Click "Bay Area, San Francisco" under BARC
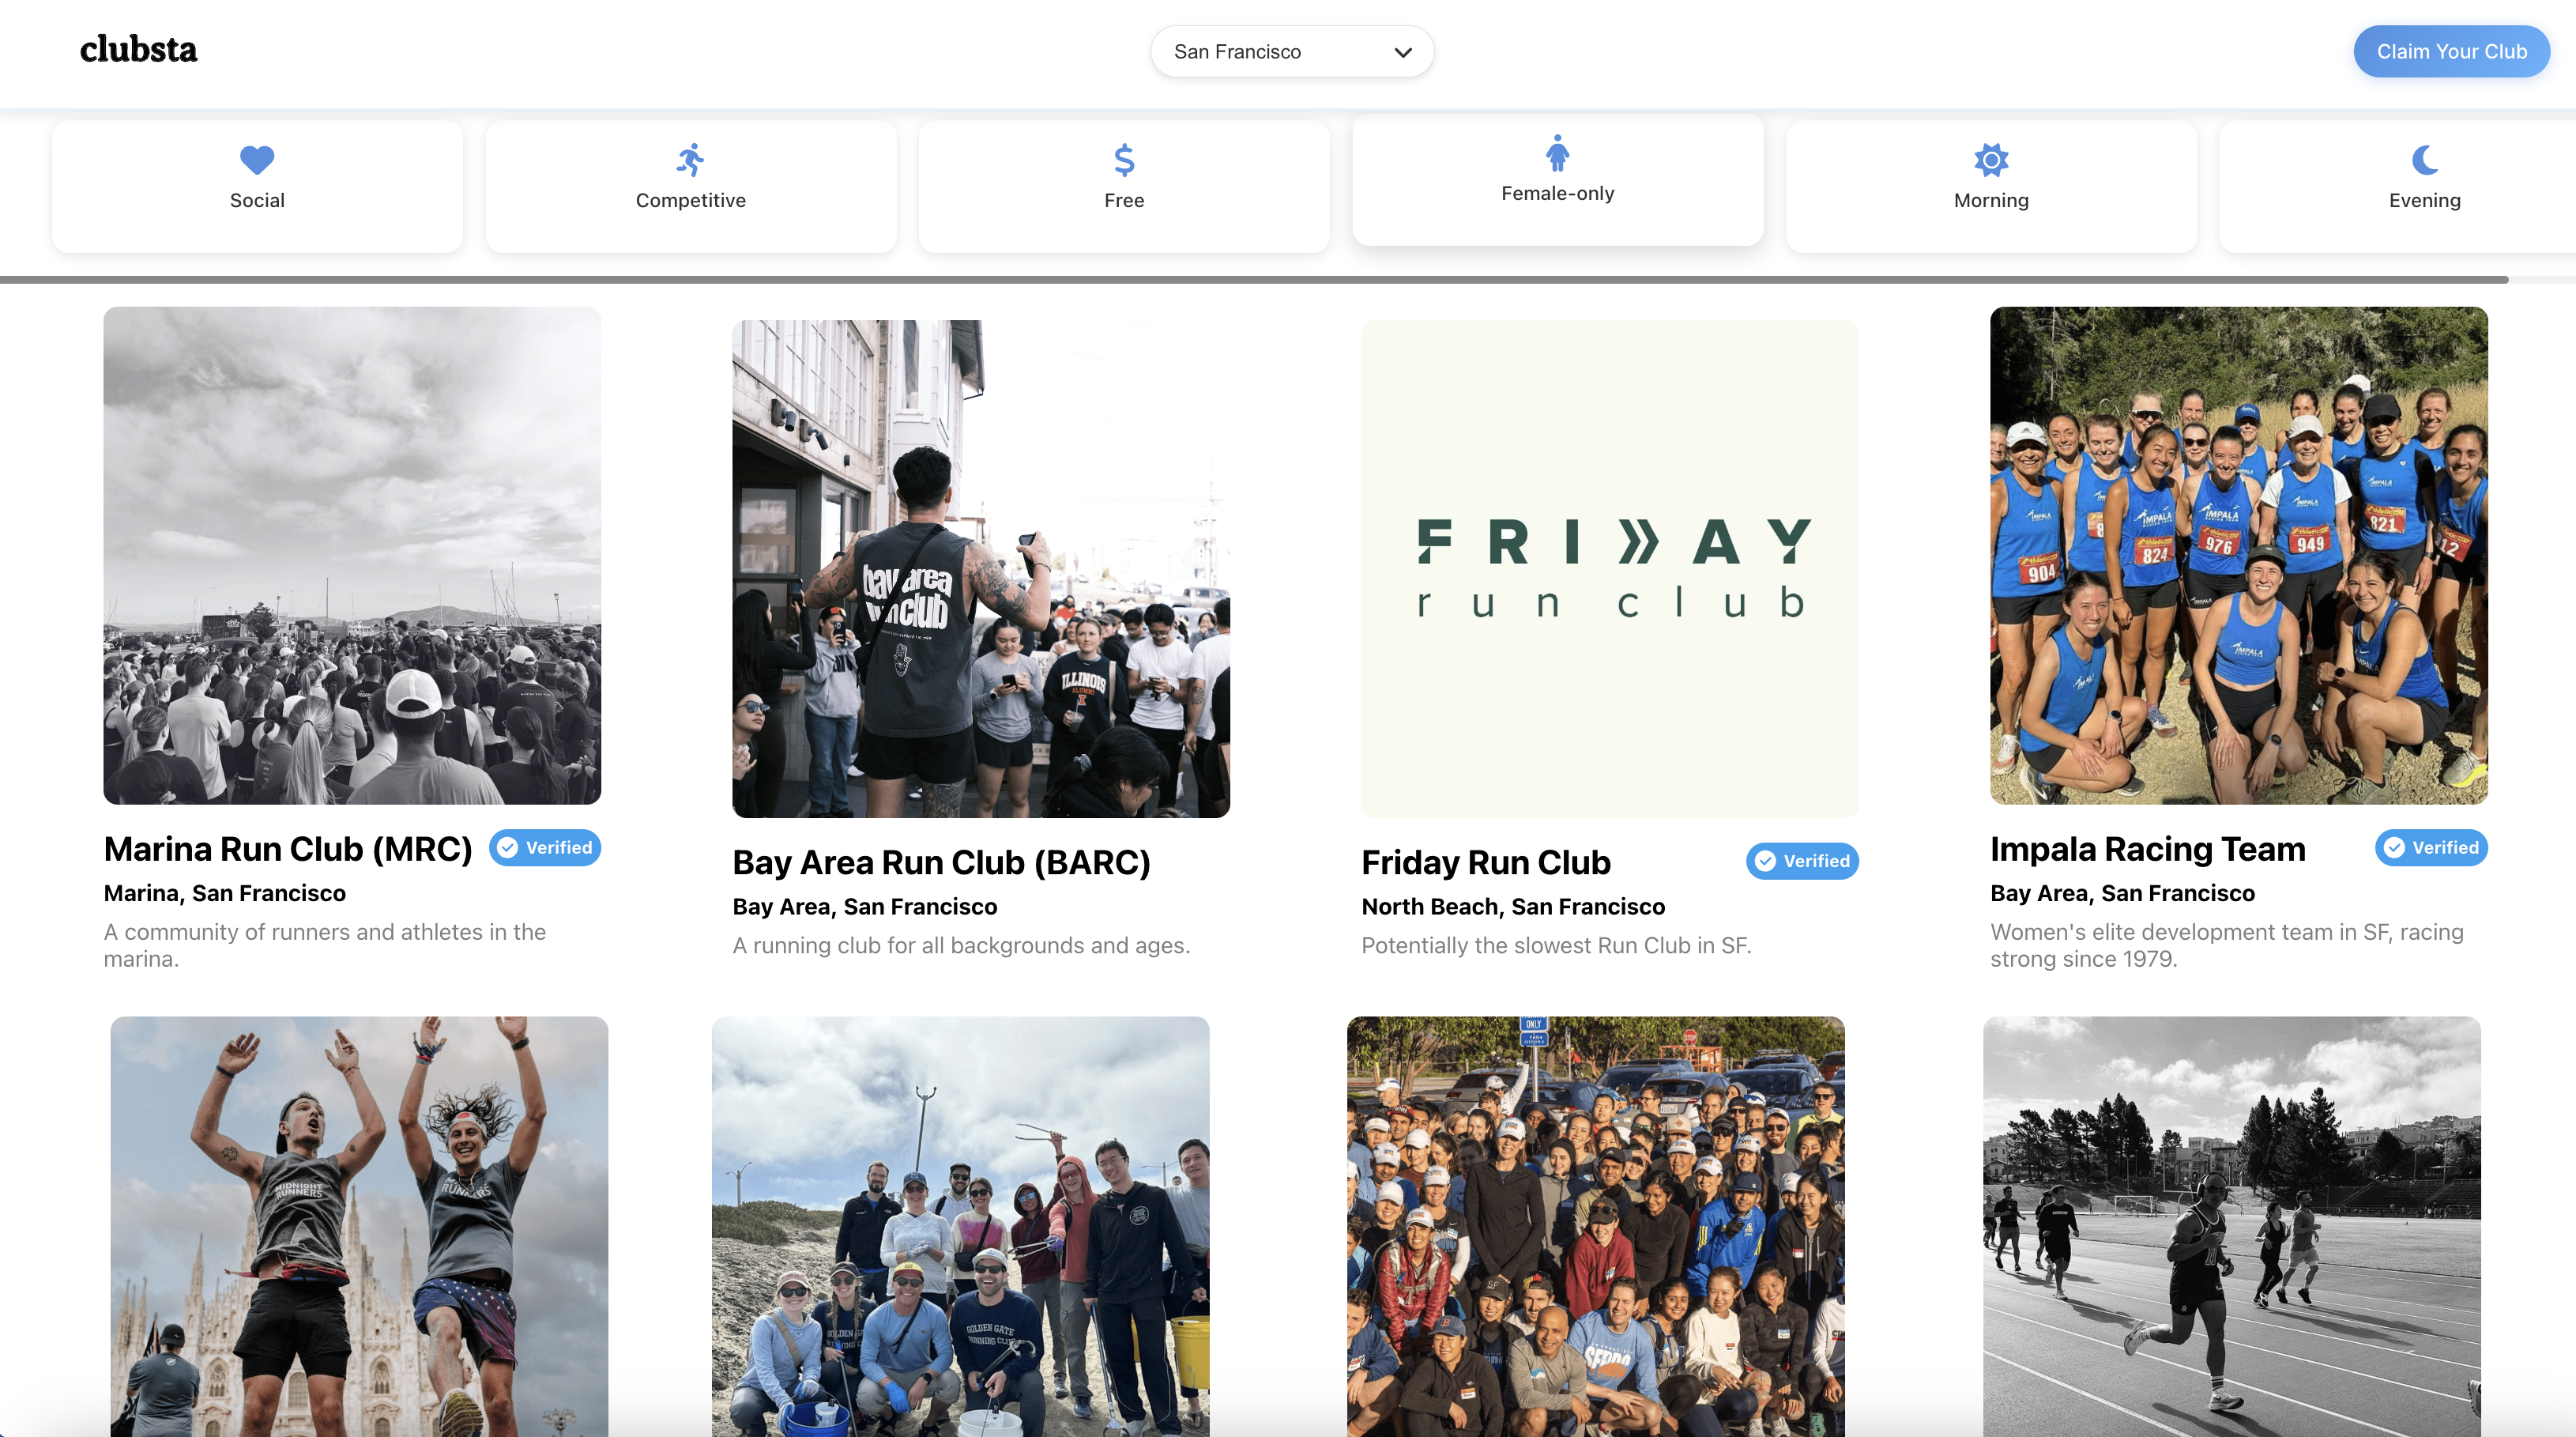 tap(864, 906)
